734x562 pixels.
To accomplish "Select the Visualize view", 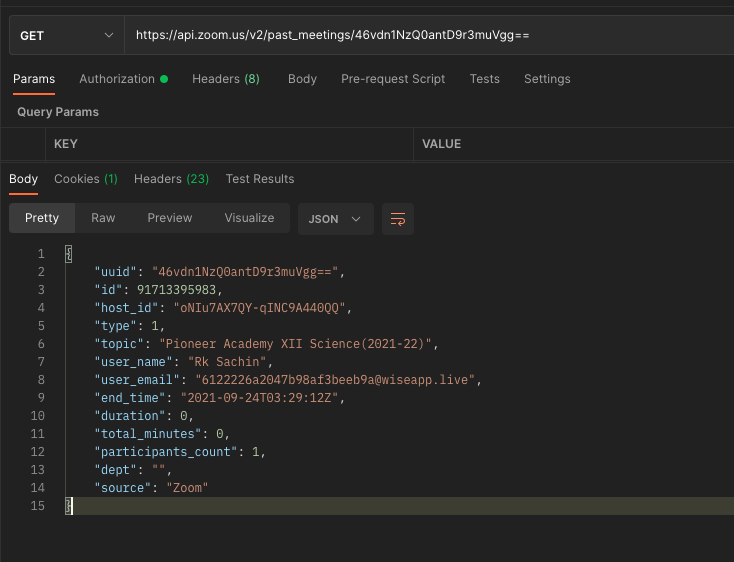I will pos(249,218).
